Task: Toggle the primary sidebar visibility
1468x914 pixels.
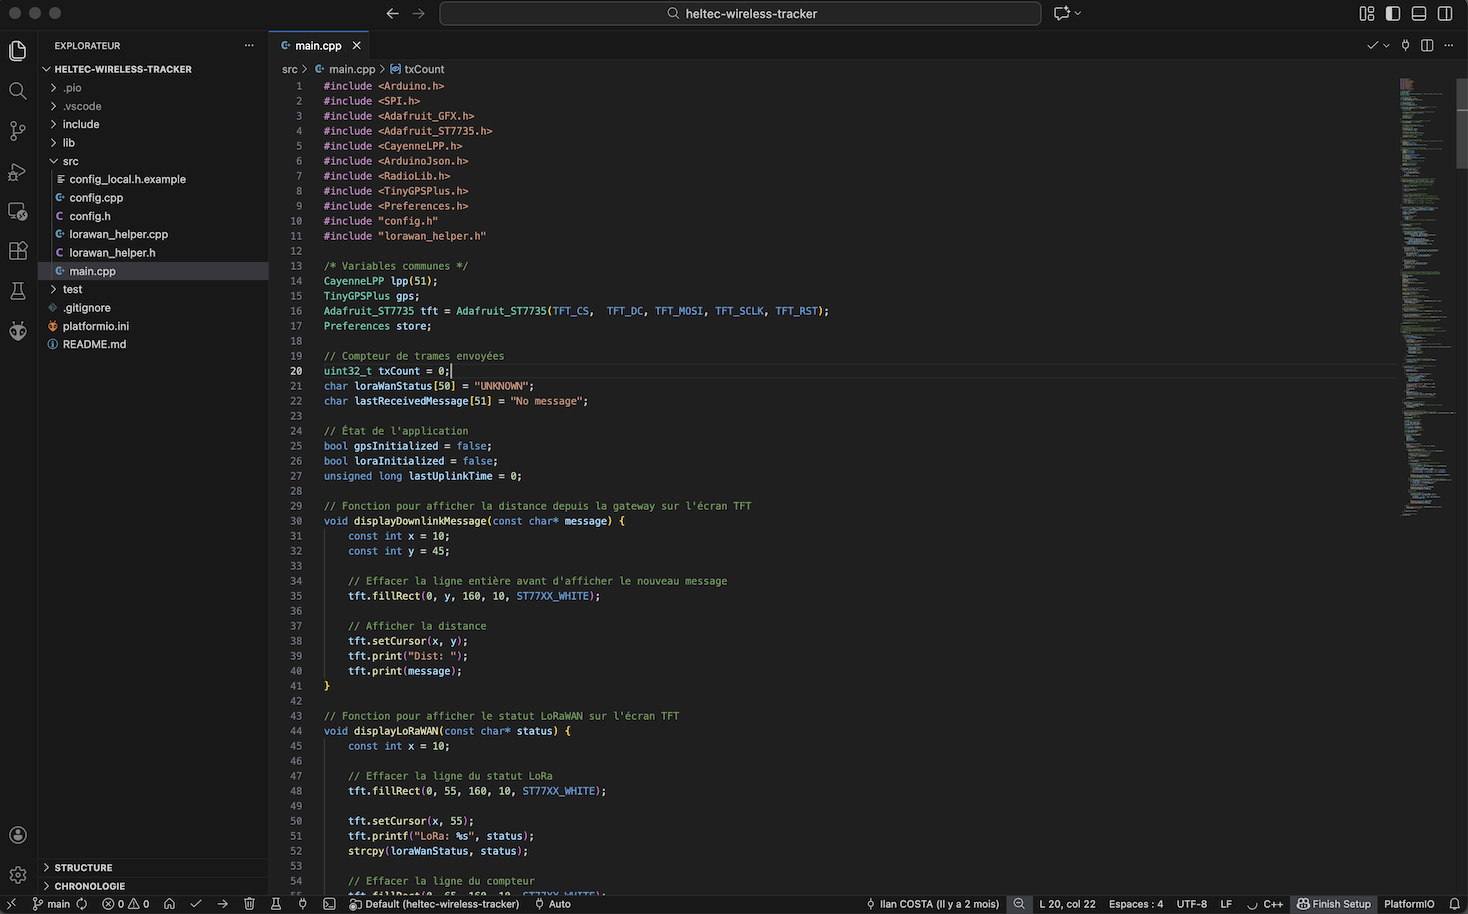Action: click(x=1393, y=13)
